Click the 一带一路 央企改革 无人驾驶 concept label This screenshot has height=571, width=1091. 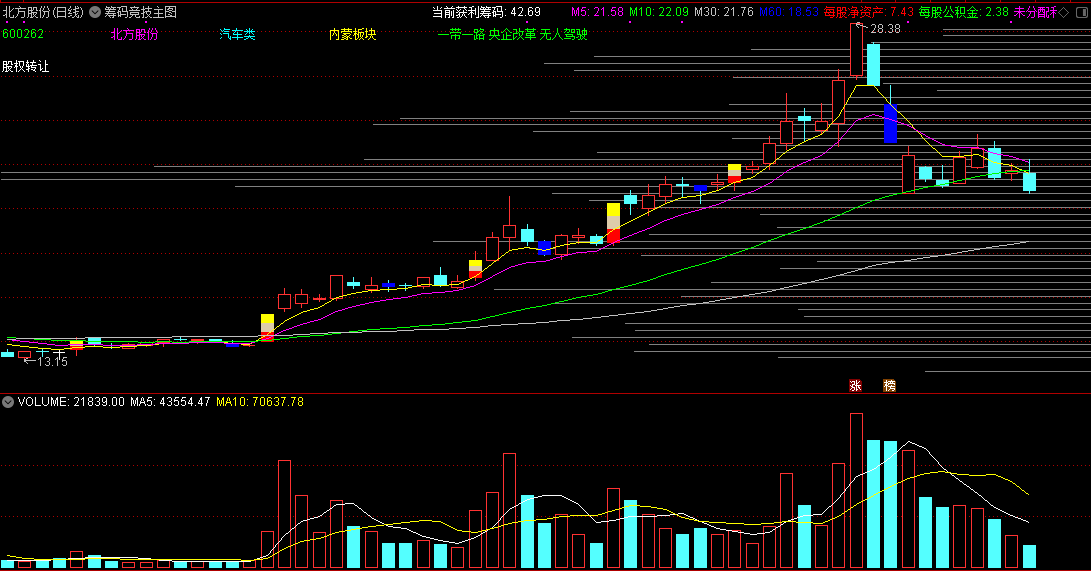click(x=513, y=34)
